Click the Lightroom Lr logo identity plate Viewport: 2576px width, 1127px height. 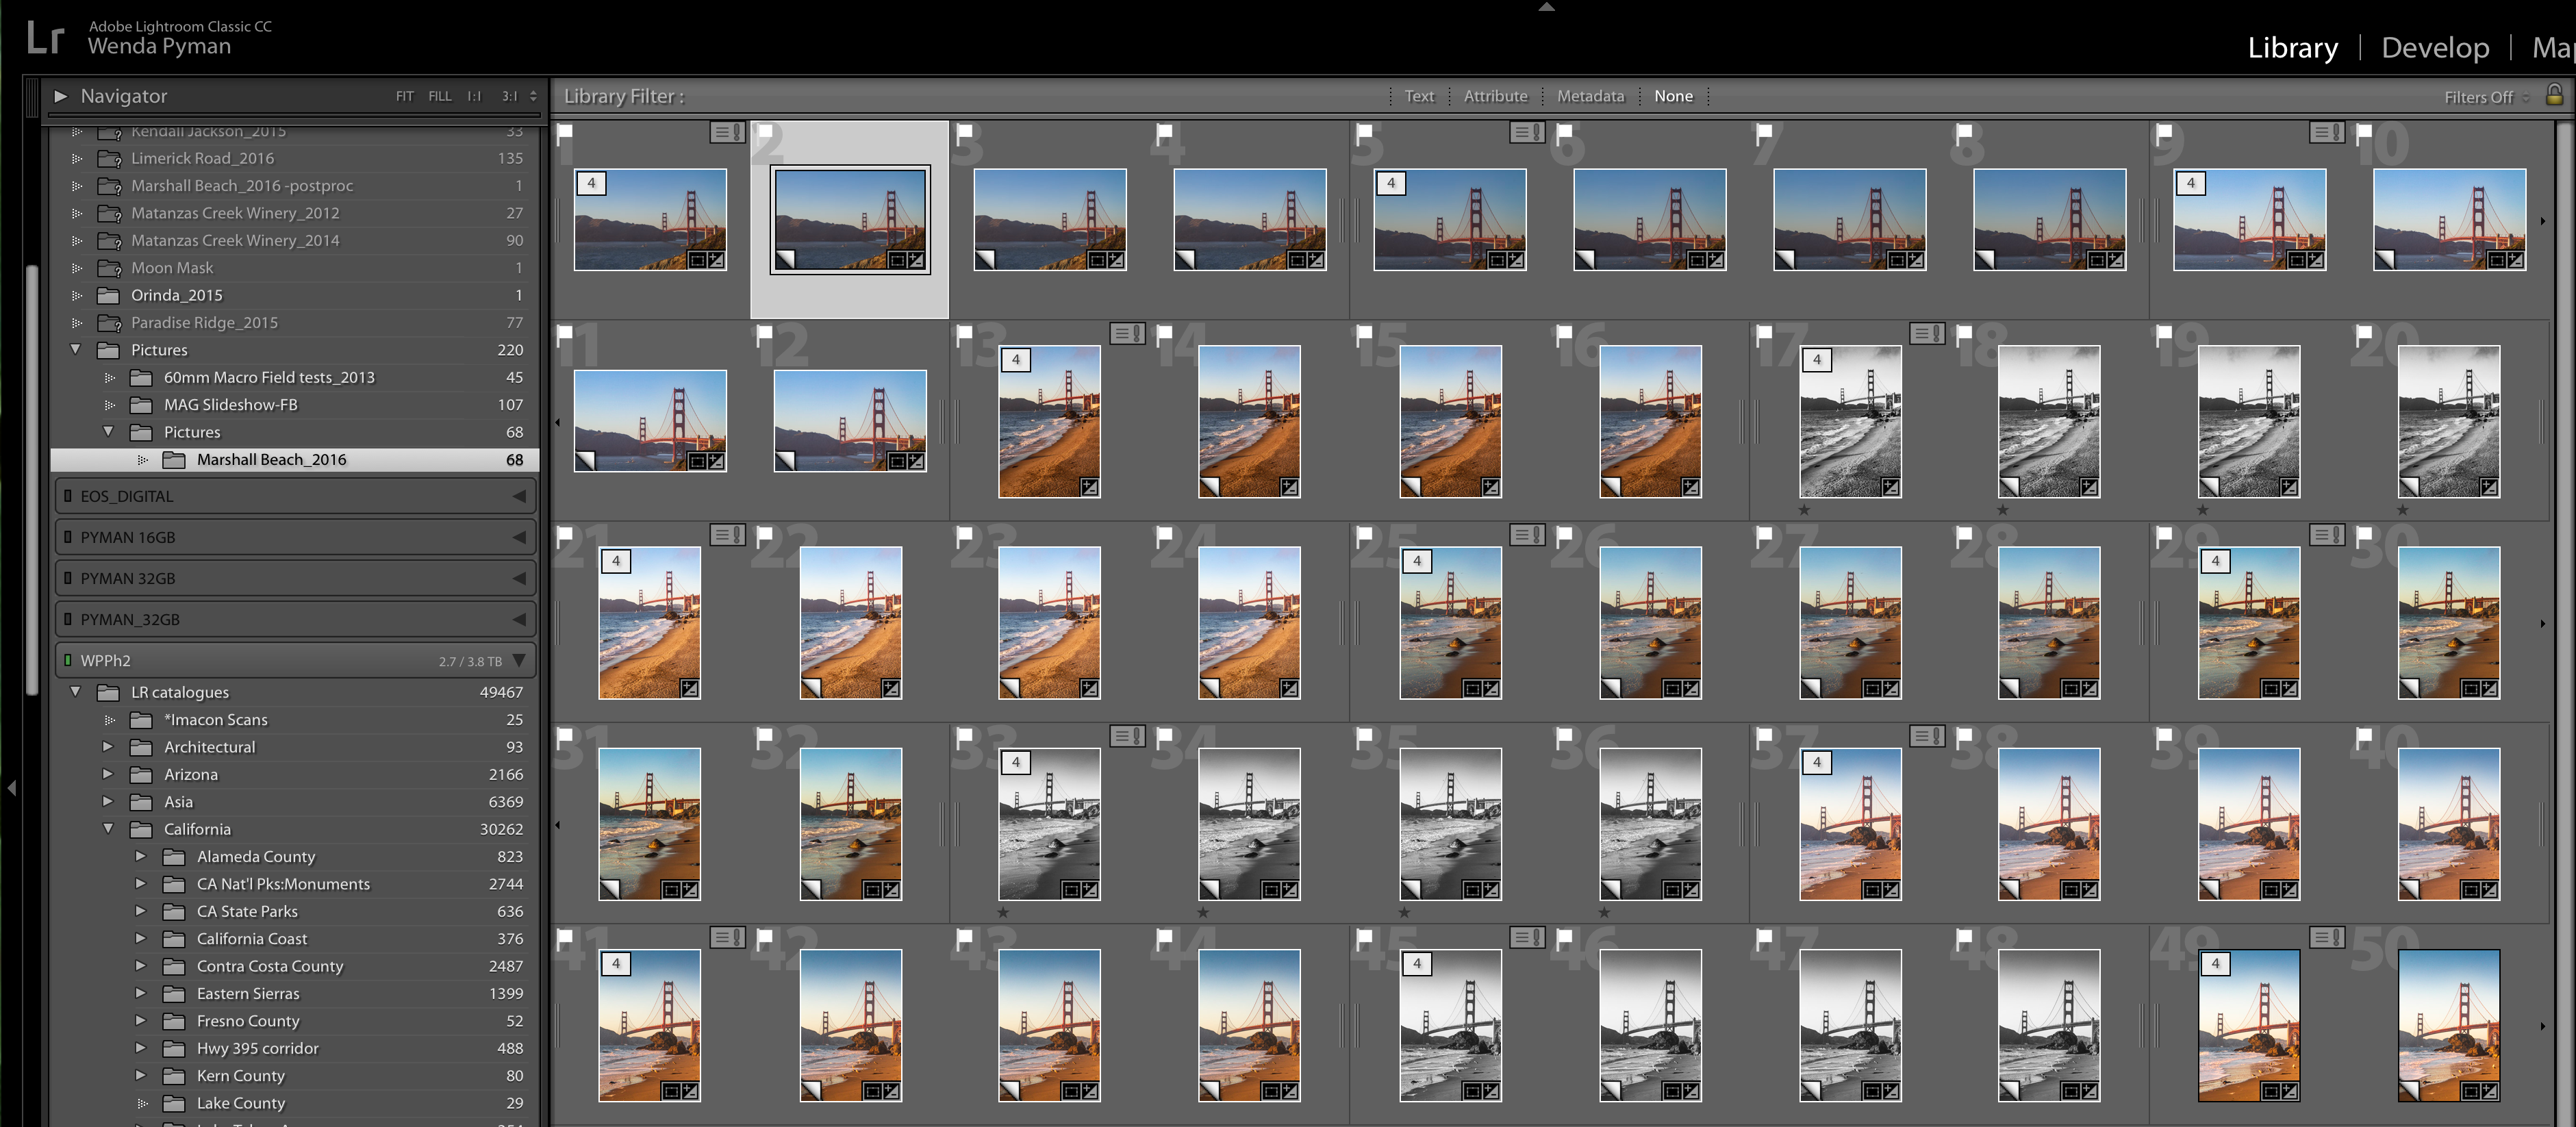coord(45,38)
